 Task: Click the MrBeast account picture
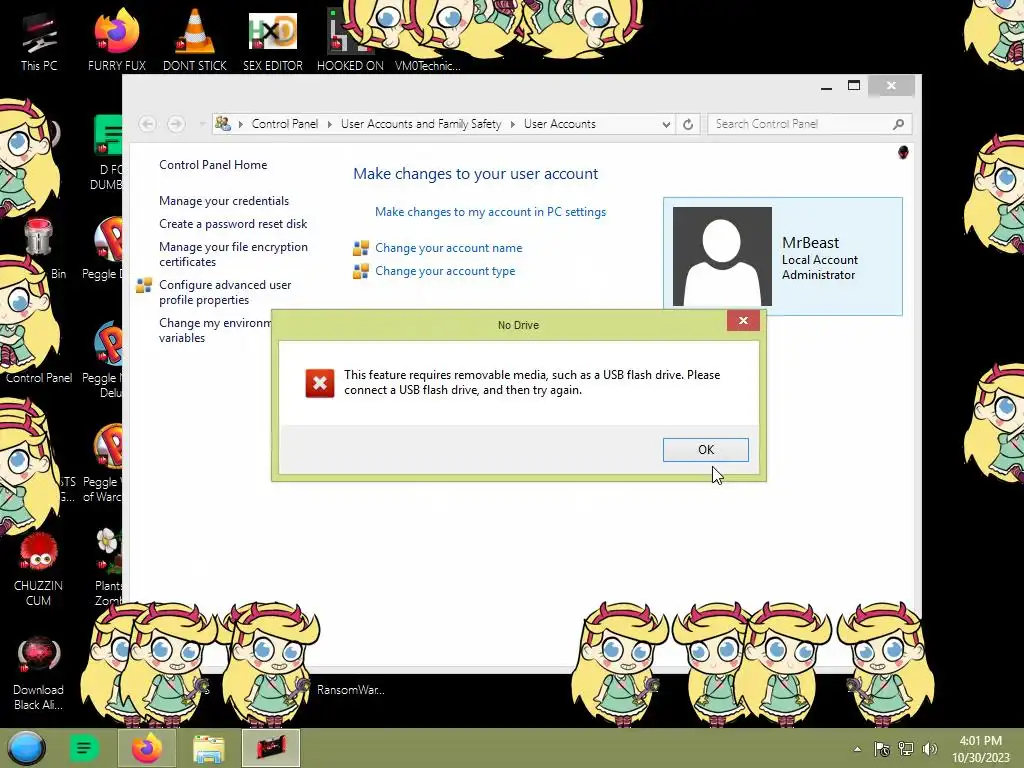click(x=722, y=256)
